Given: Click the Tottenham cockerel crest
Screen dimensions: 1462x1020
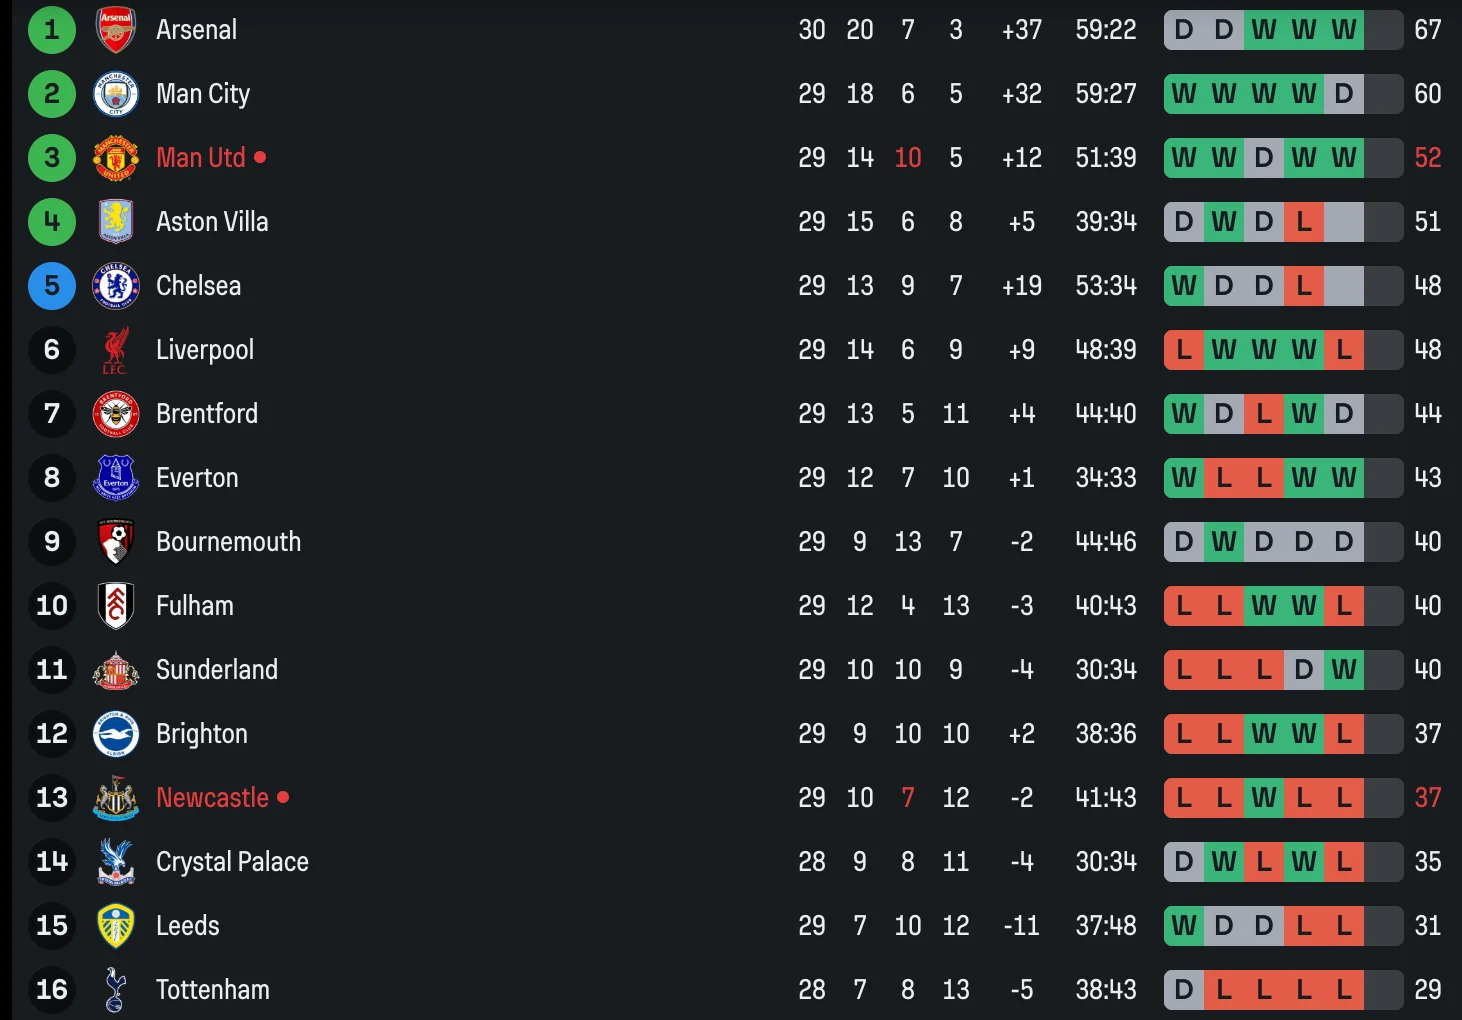Looking at the screenshot, I should click(x=116, y=990).
